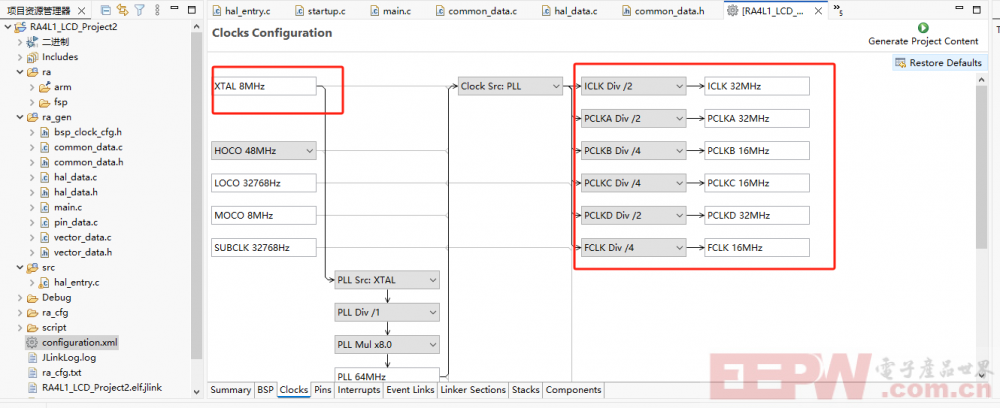1000x408 pixels.
Task: Select vector_data.h file
Action: [x=83, y=252]
